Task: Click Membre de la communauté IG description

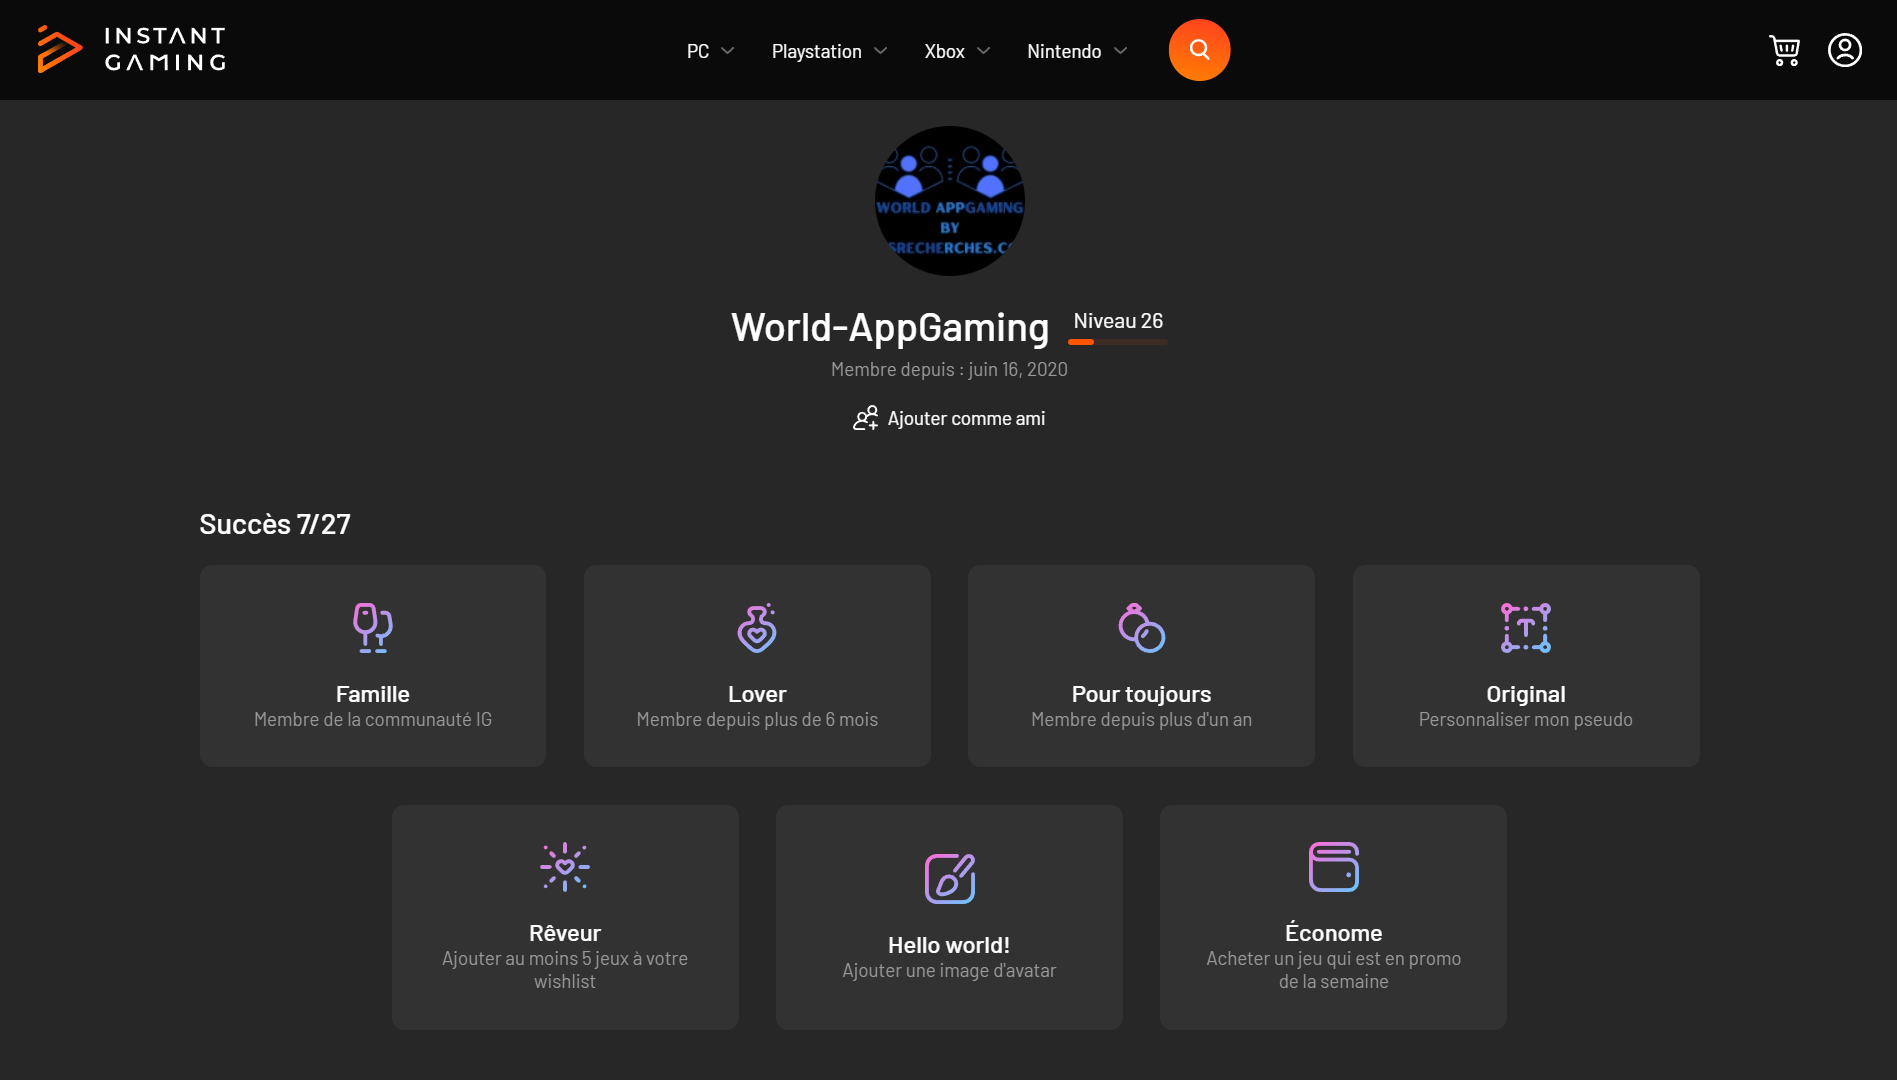Action: coord(373,719)
